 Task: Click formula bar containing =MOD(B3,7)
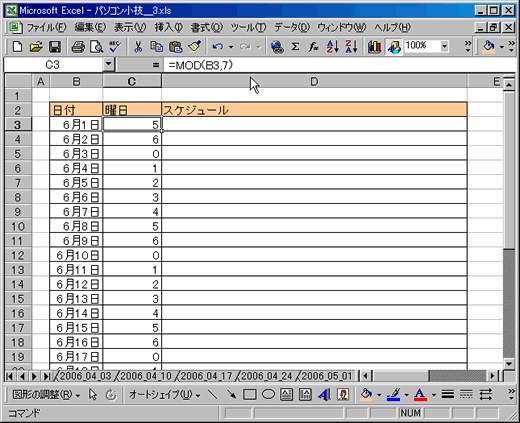pos(338,65)
